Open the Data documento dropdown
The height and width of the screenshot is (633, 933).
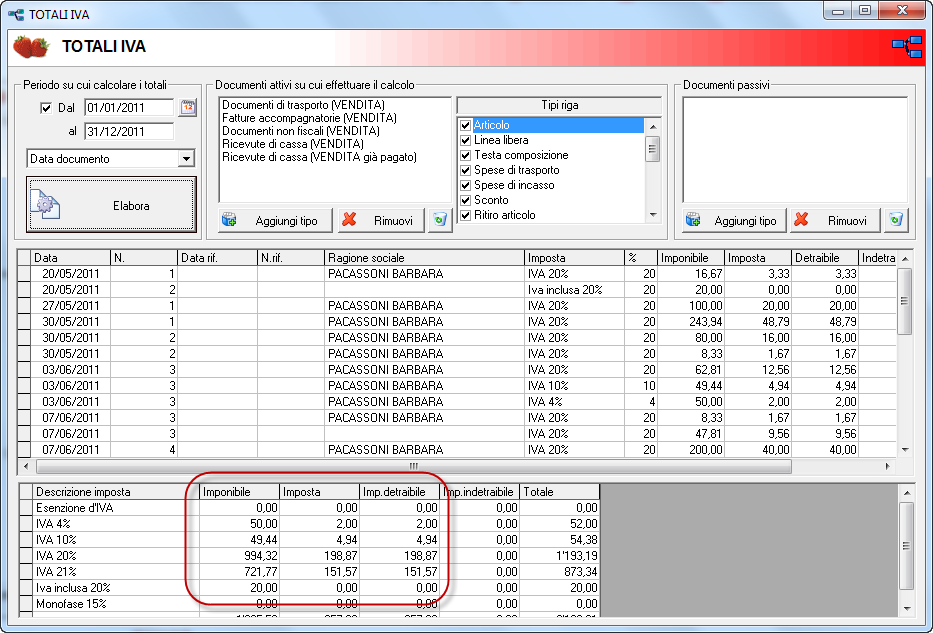pos(186,159)
